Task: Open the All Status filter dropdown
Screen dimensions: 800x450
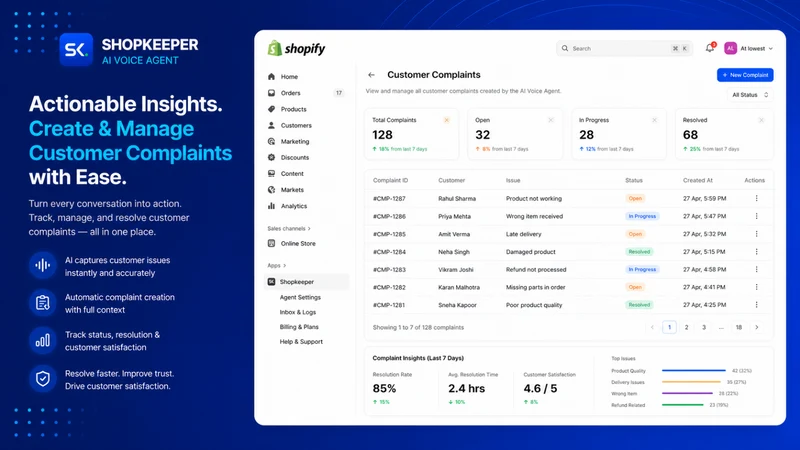Action: (x=750, y=95)
